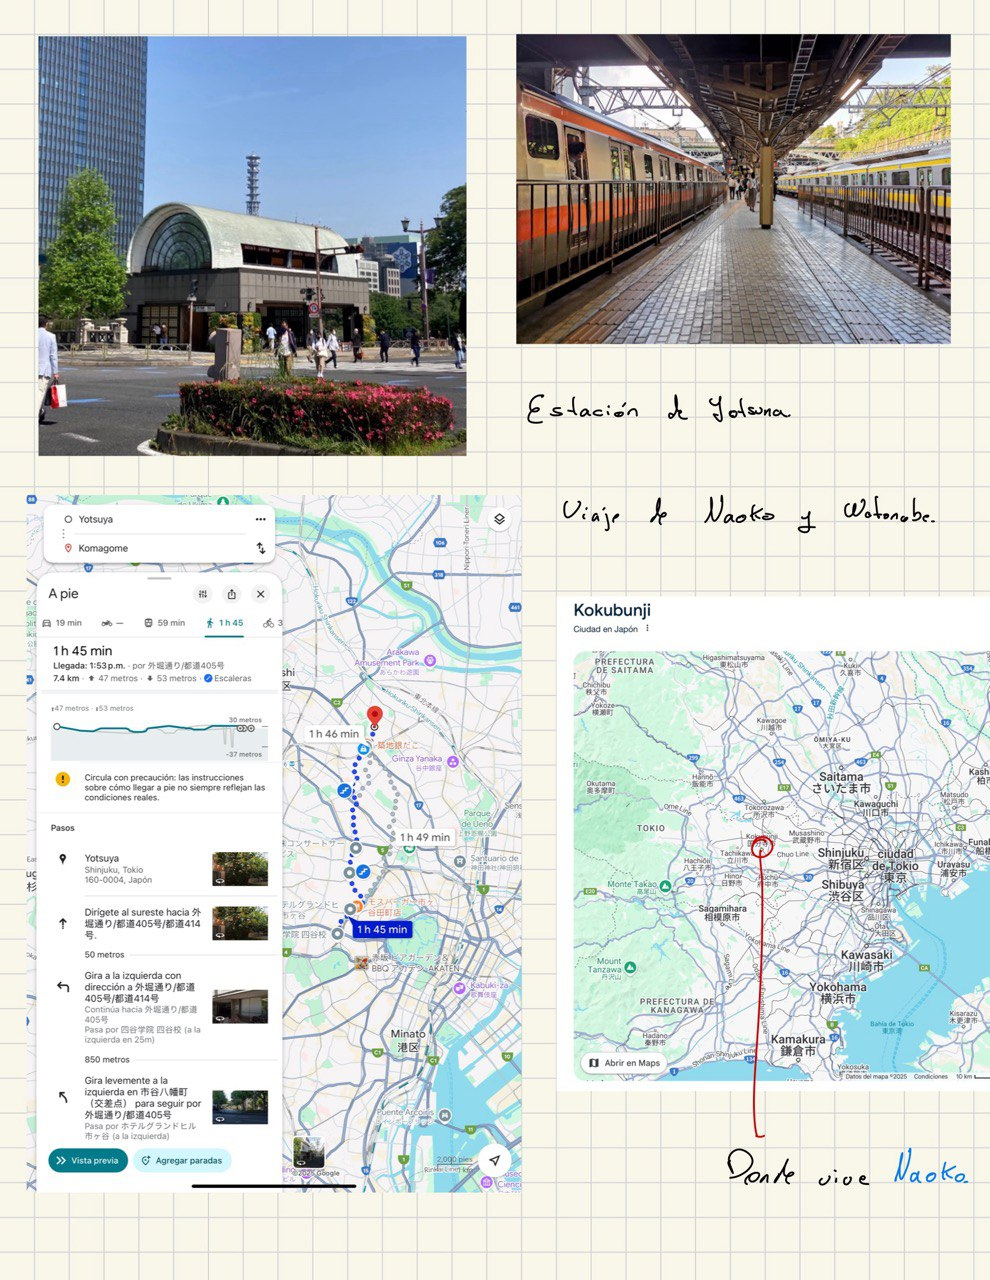Open photo for Dirígete al sureste step

point(240,923)
